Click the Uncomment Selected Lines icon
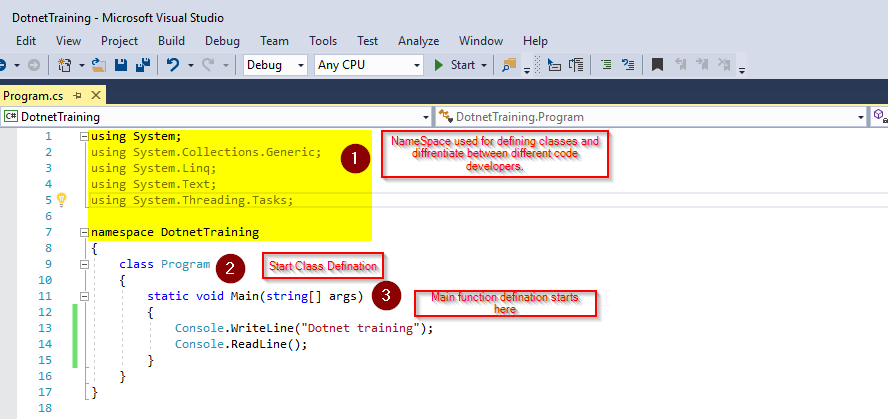This screenshot has height=419, width=888. tap(627, 65)
